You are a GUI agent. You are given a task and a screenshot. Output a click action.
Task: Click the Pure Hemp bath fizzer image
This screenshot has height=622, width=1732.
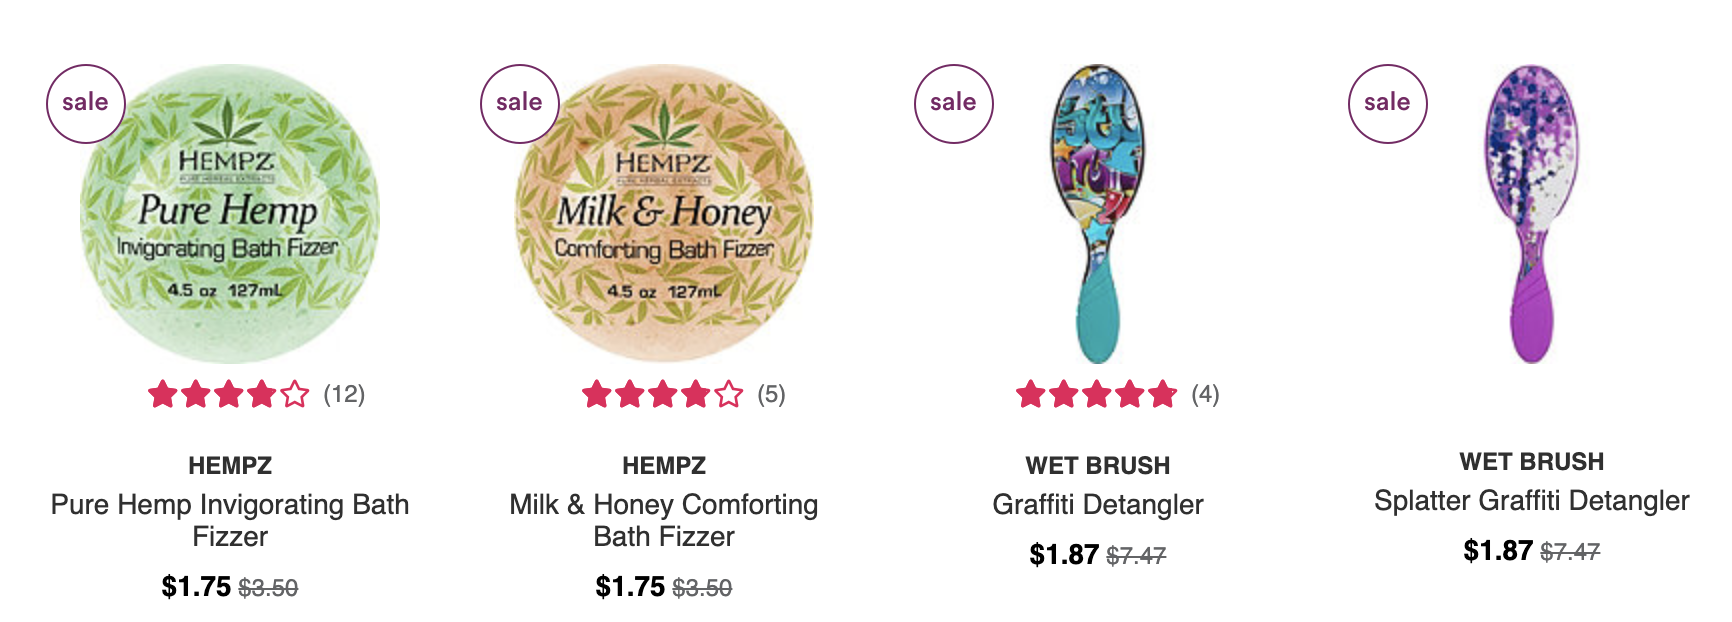coord(230,214)
